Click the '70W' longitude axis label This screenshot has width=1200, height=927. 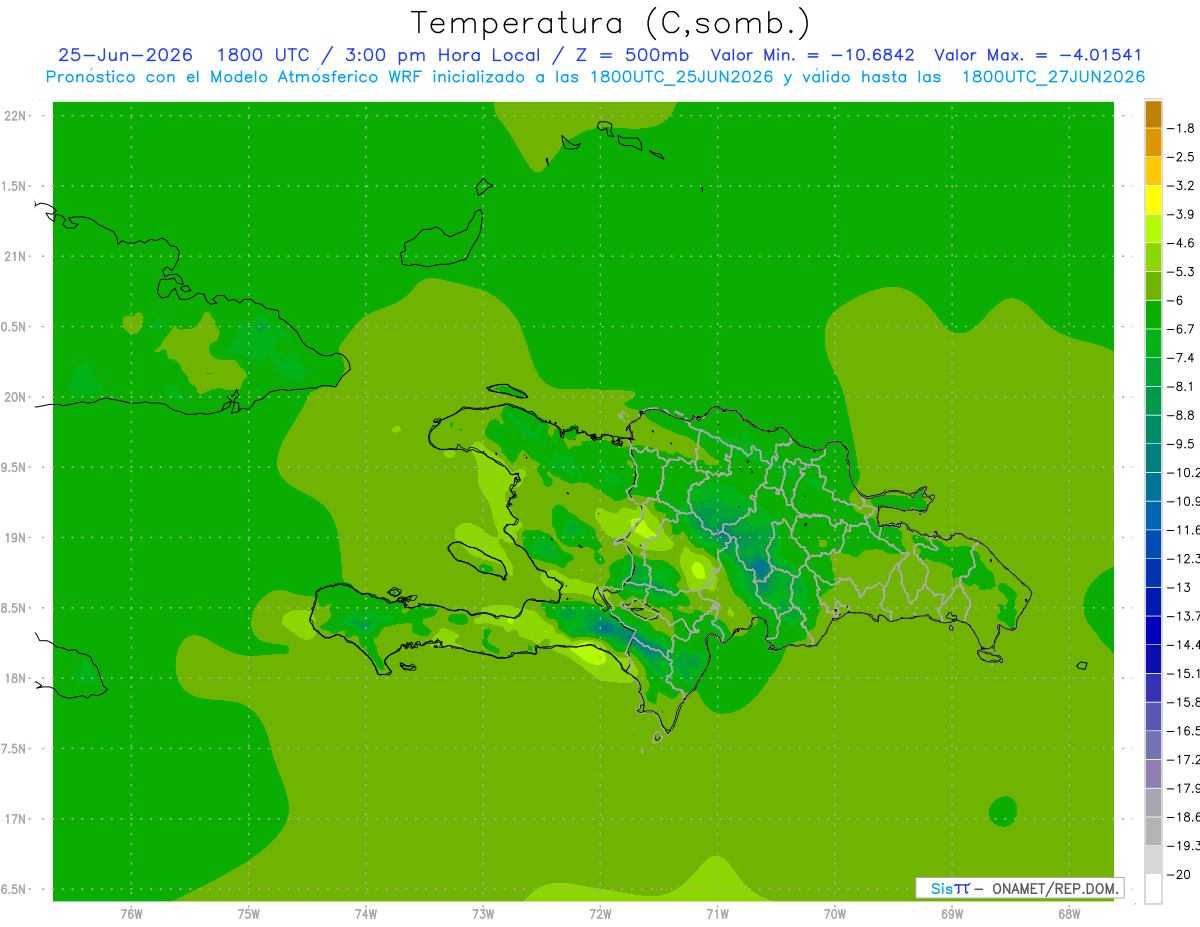coord(835,914)
